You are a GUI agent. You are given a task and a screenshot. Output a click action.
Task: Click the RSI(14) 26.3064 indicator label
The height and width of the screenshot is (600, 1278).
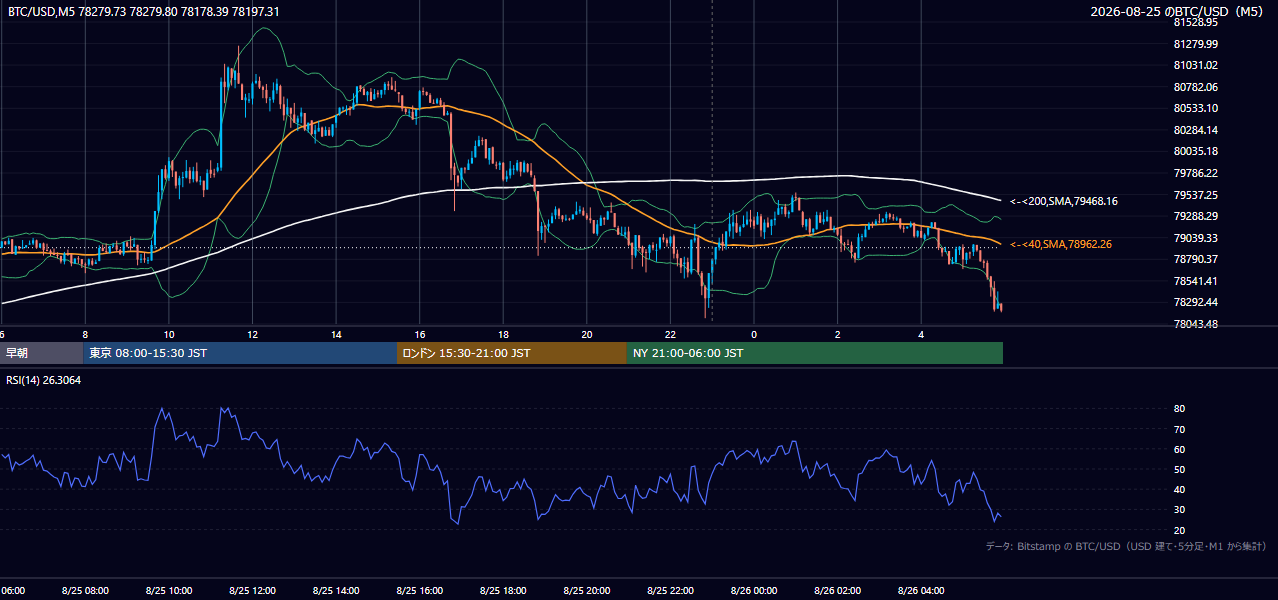43,380
